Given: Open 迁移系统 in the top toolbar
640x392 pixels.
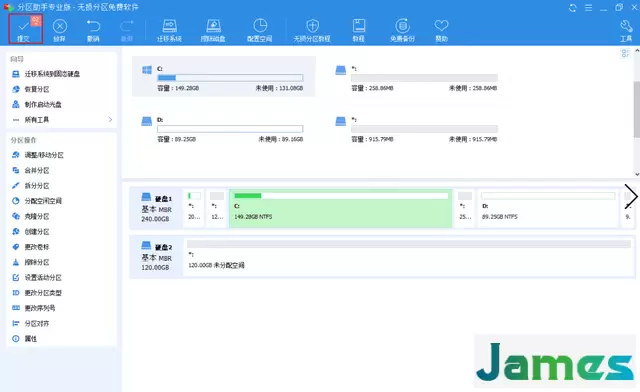Looking at the screenshot, I should click(169, 30).
